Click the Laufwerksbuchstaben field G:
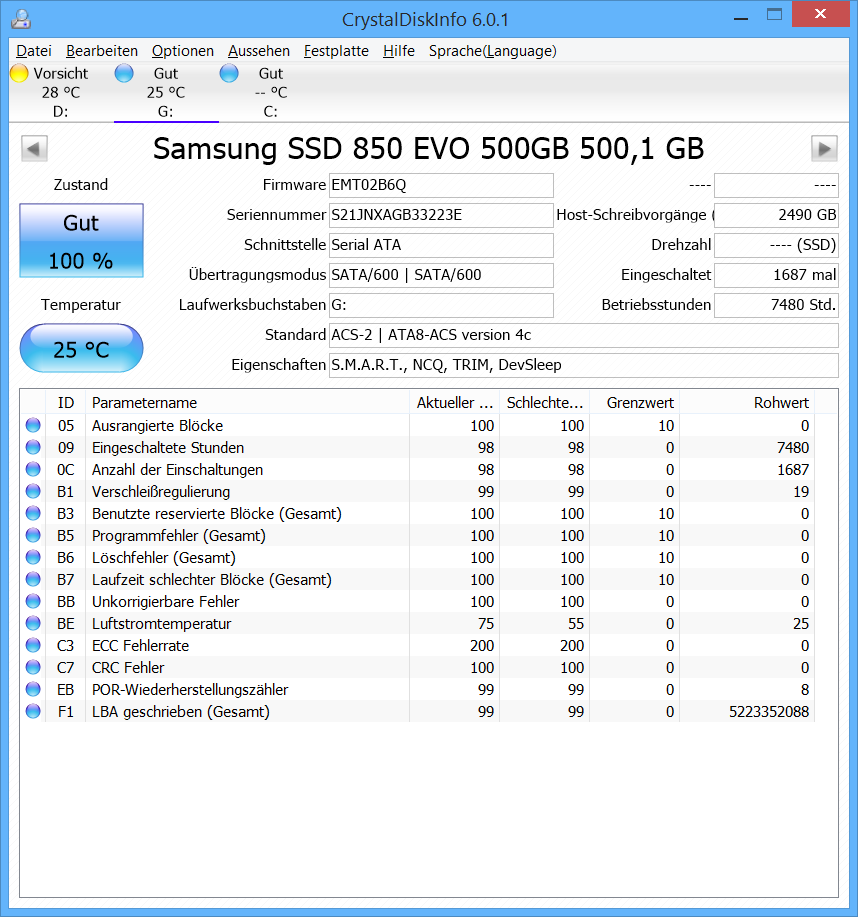Viewport: 858px width, 917px height. point(441,305)
